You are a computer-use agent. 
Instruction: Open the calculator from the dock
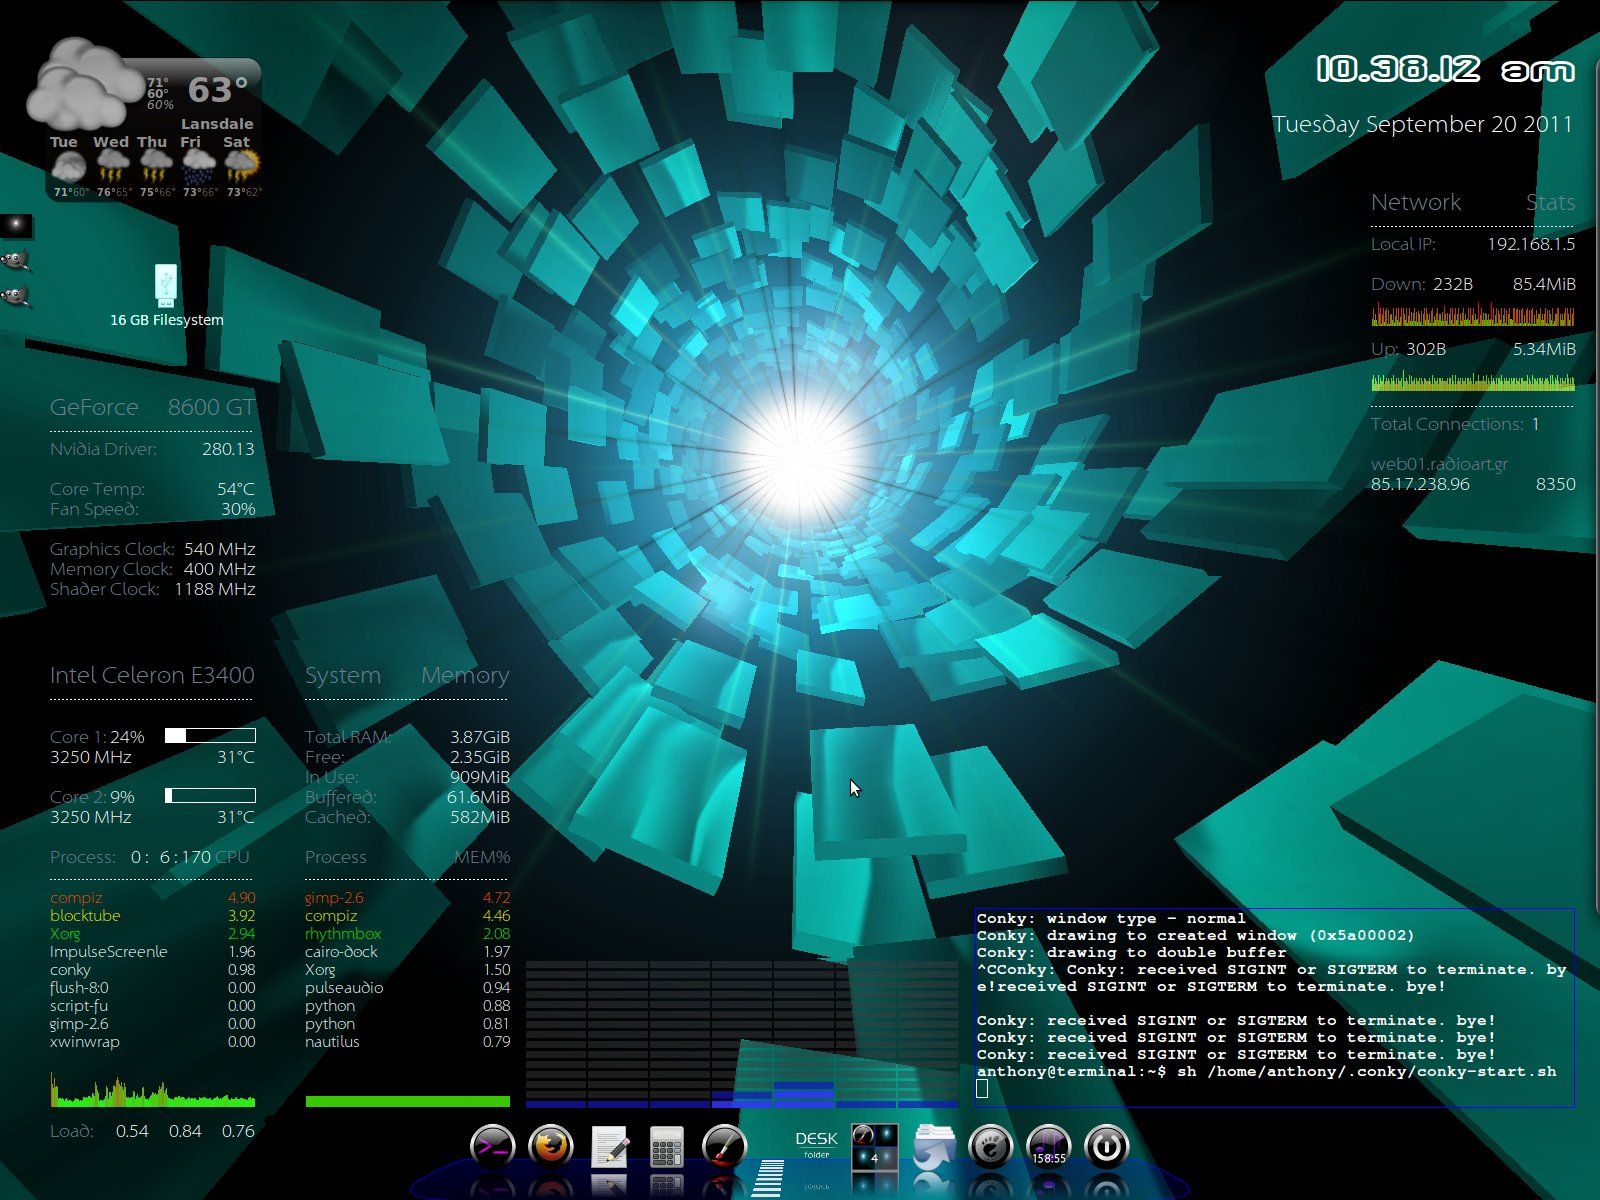pyautogui.click(x=667, y=1147)
